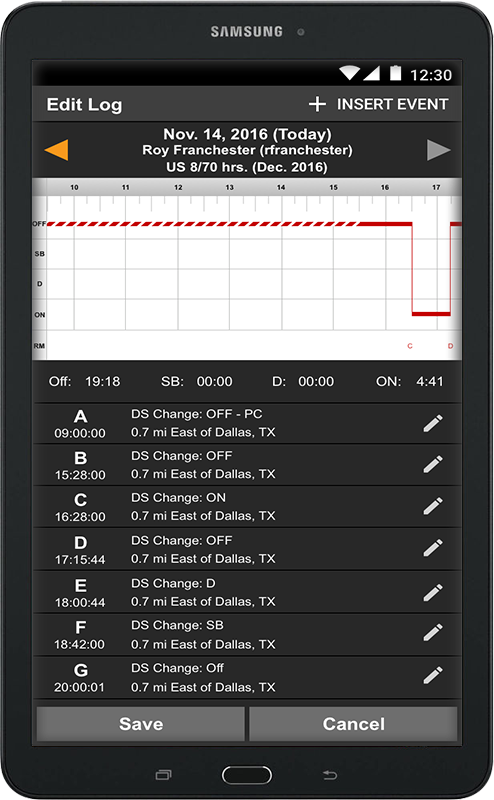Go to next day with gray arrow
This screenshot has width=494, height=800.
point(438,150)
